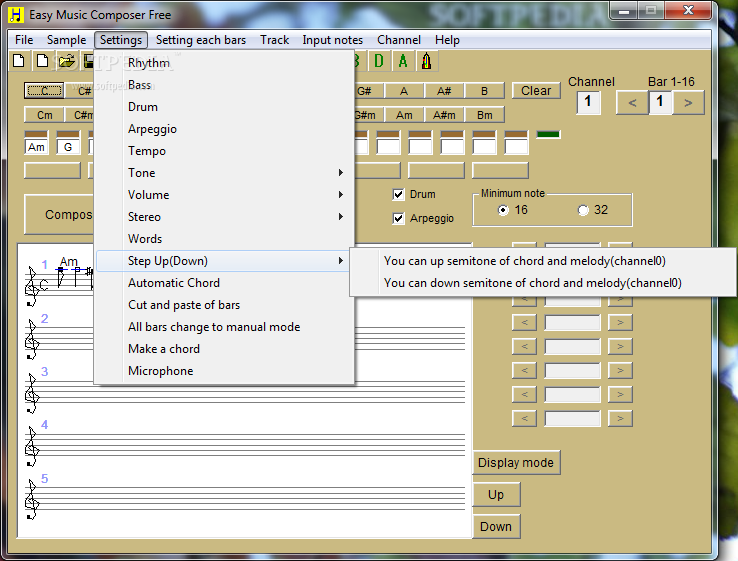Click the treble clef on staff 2
738x561 pixels.
click(32, 339)
